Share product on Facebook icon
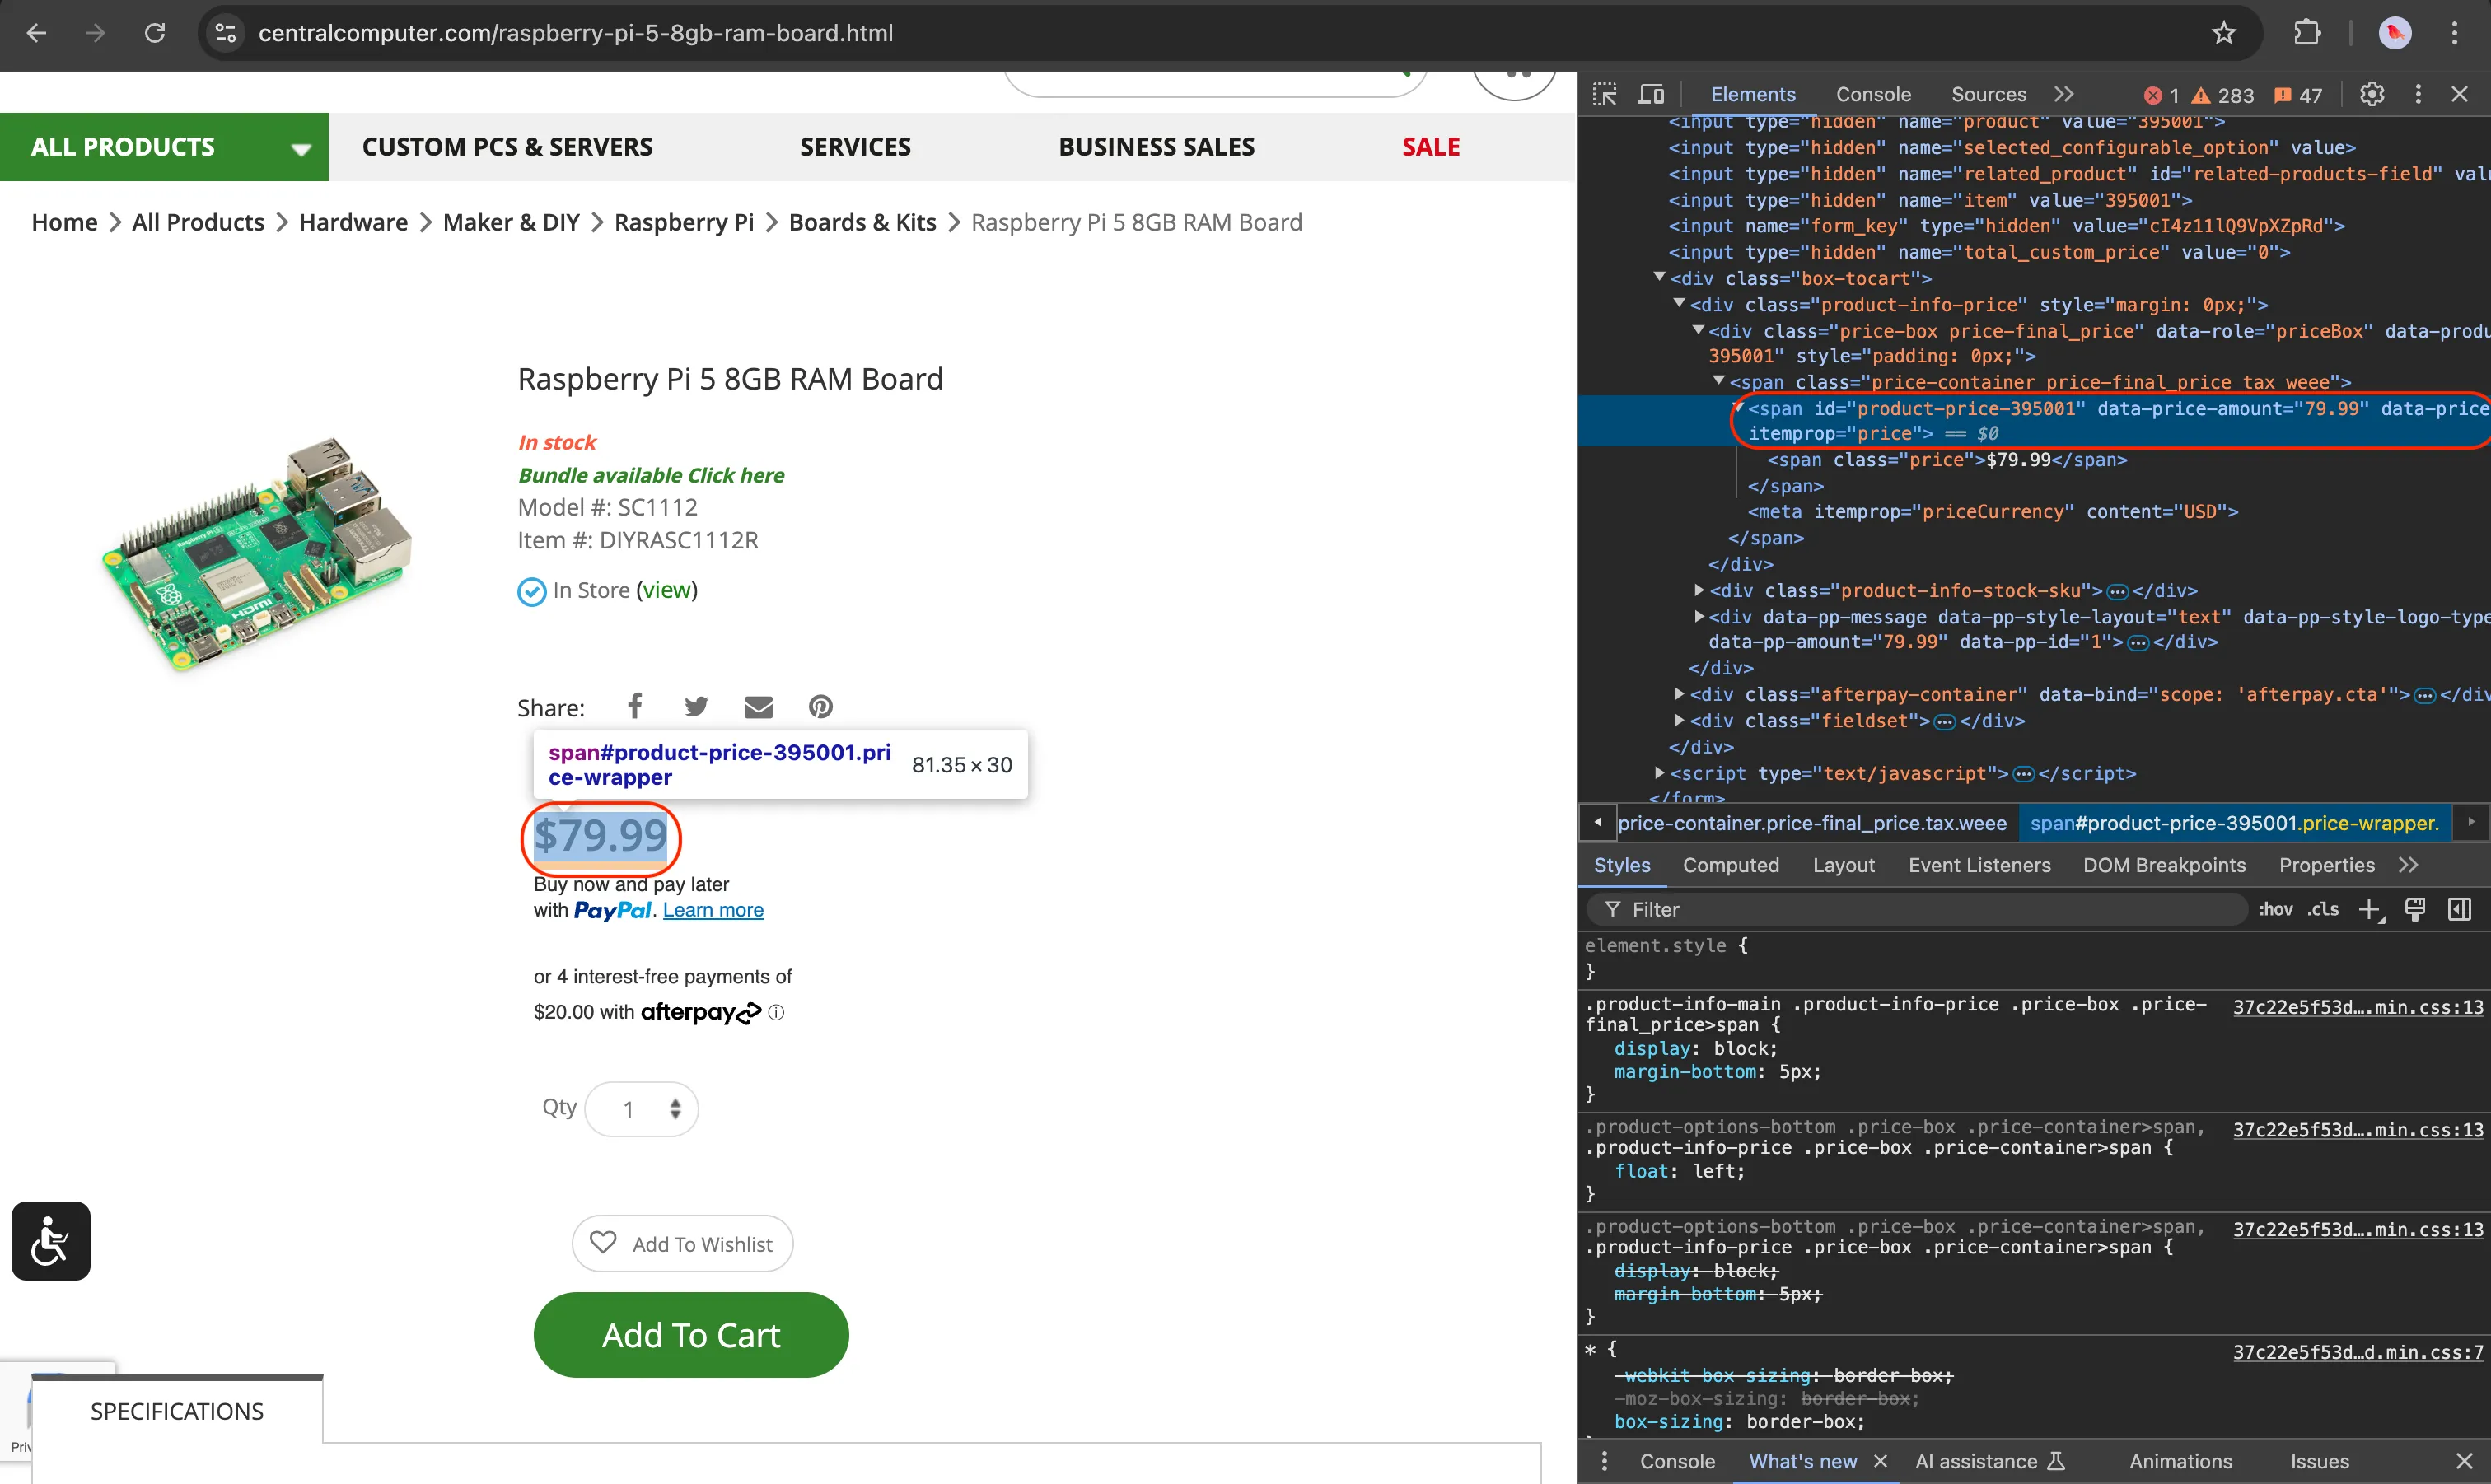 tap(634, 707)
